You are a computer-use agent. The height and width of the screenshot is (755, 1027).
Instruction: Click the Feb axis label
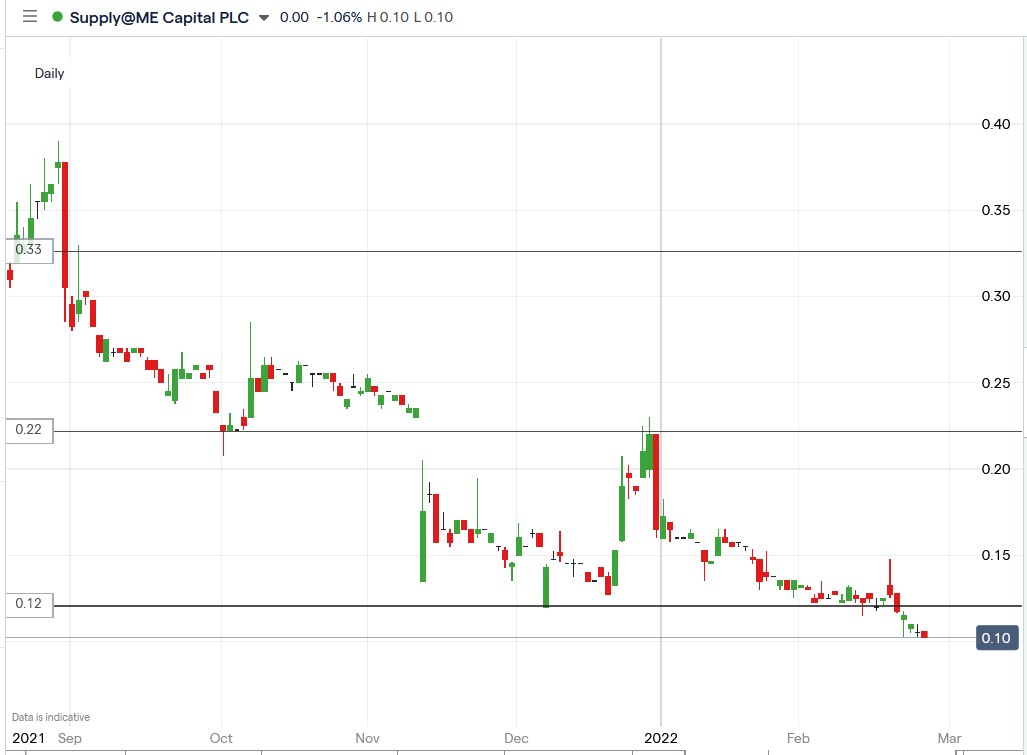798,738
